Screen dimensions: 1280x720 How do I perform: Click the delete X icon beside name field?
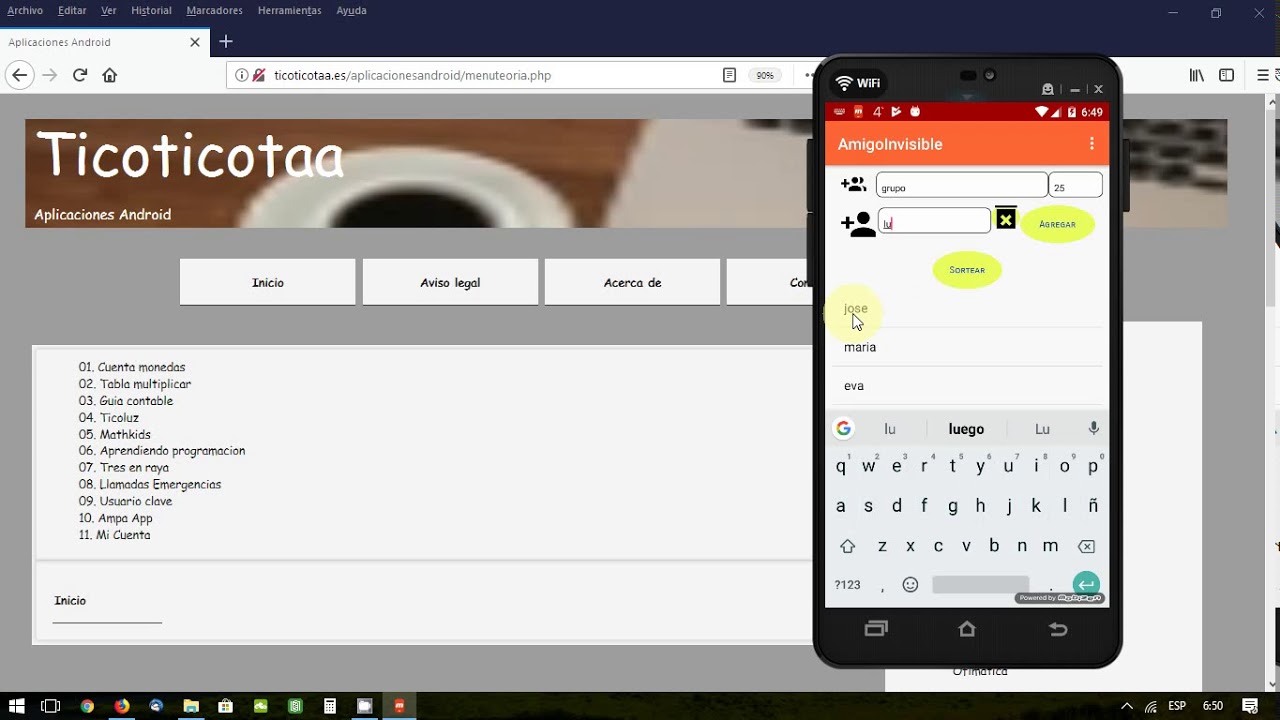tap(1006, 219)
